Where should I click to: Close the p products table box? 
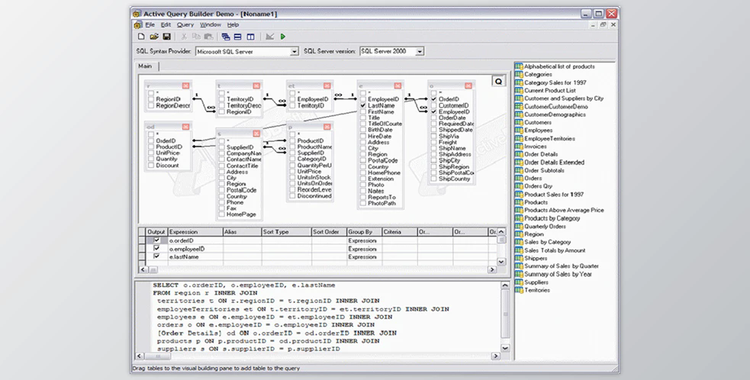click(x=327, y=127)
